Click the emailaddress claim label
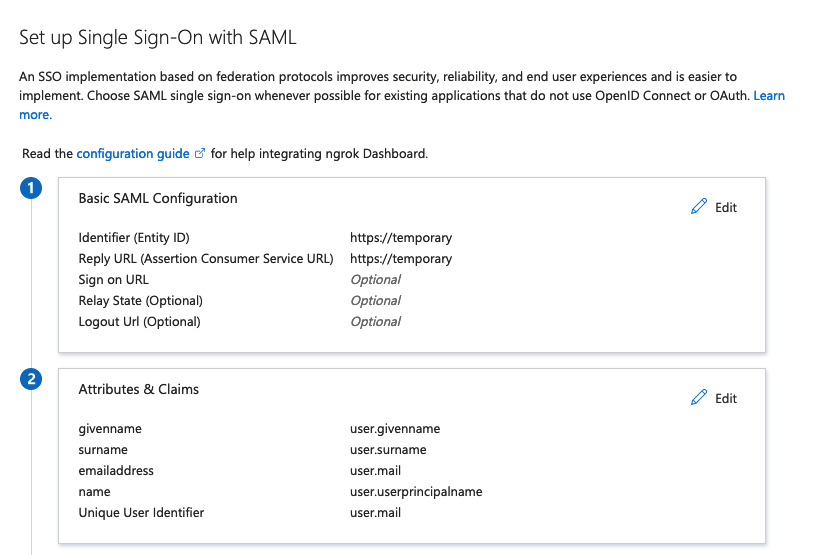The height and width of the screenshot is (555, 816). pos(116,471)
